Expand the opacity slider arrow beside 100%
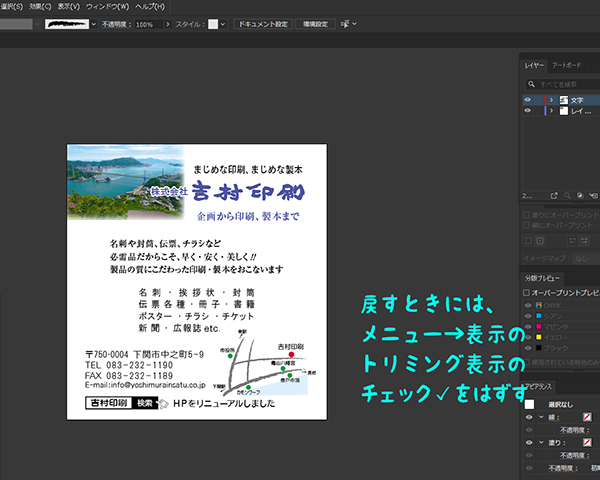The width and height of the screenshot is (600, 480). 168,24
